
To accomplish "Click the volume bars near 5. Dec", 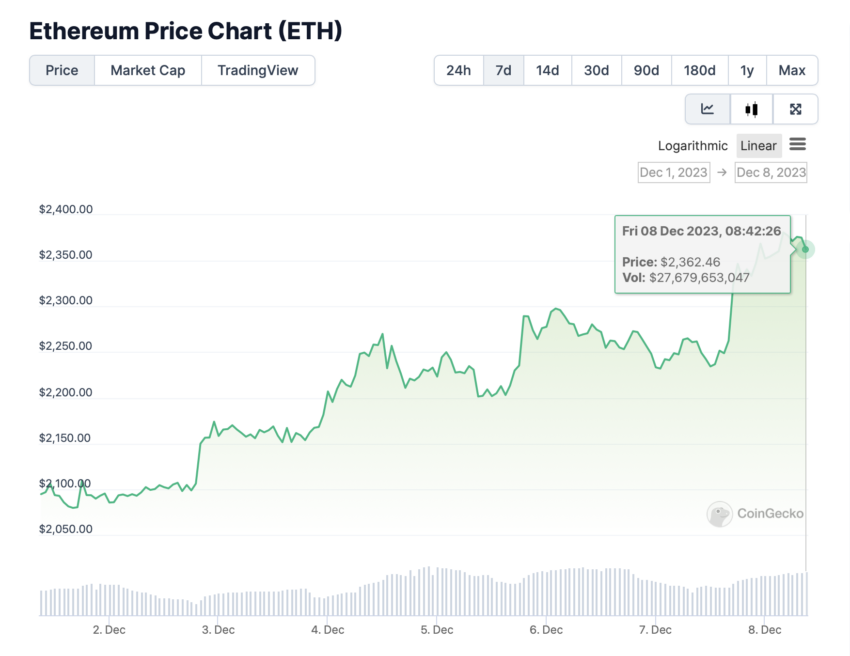I will pos(437,591).
